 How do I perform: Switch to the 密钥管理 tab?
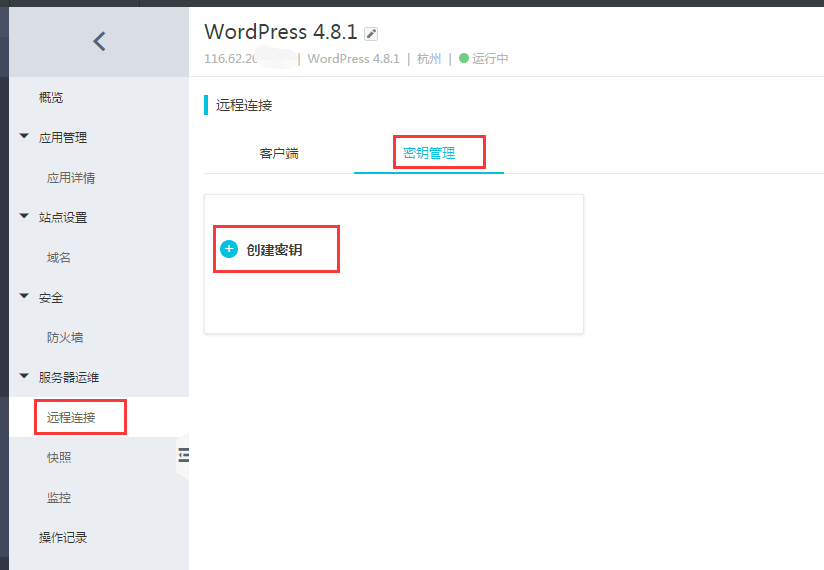[x=429, y=153]
